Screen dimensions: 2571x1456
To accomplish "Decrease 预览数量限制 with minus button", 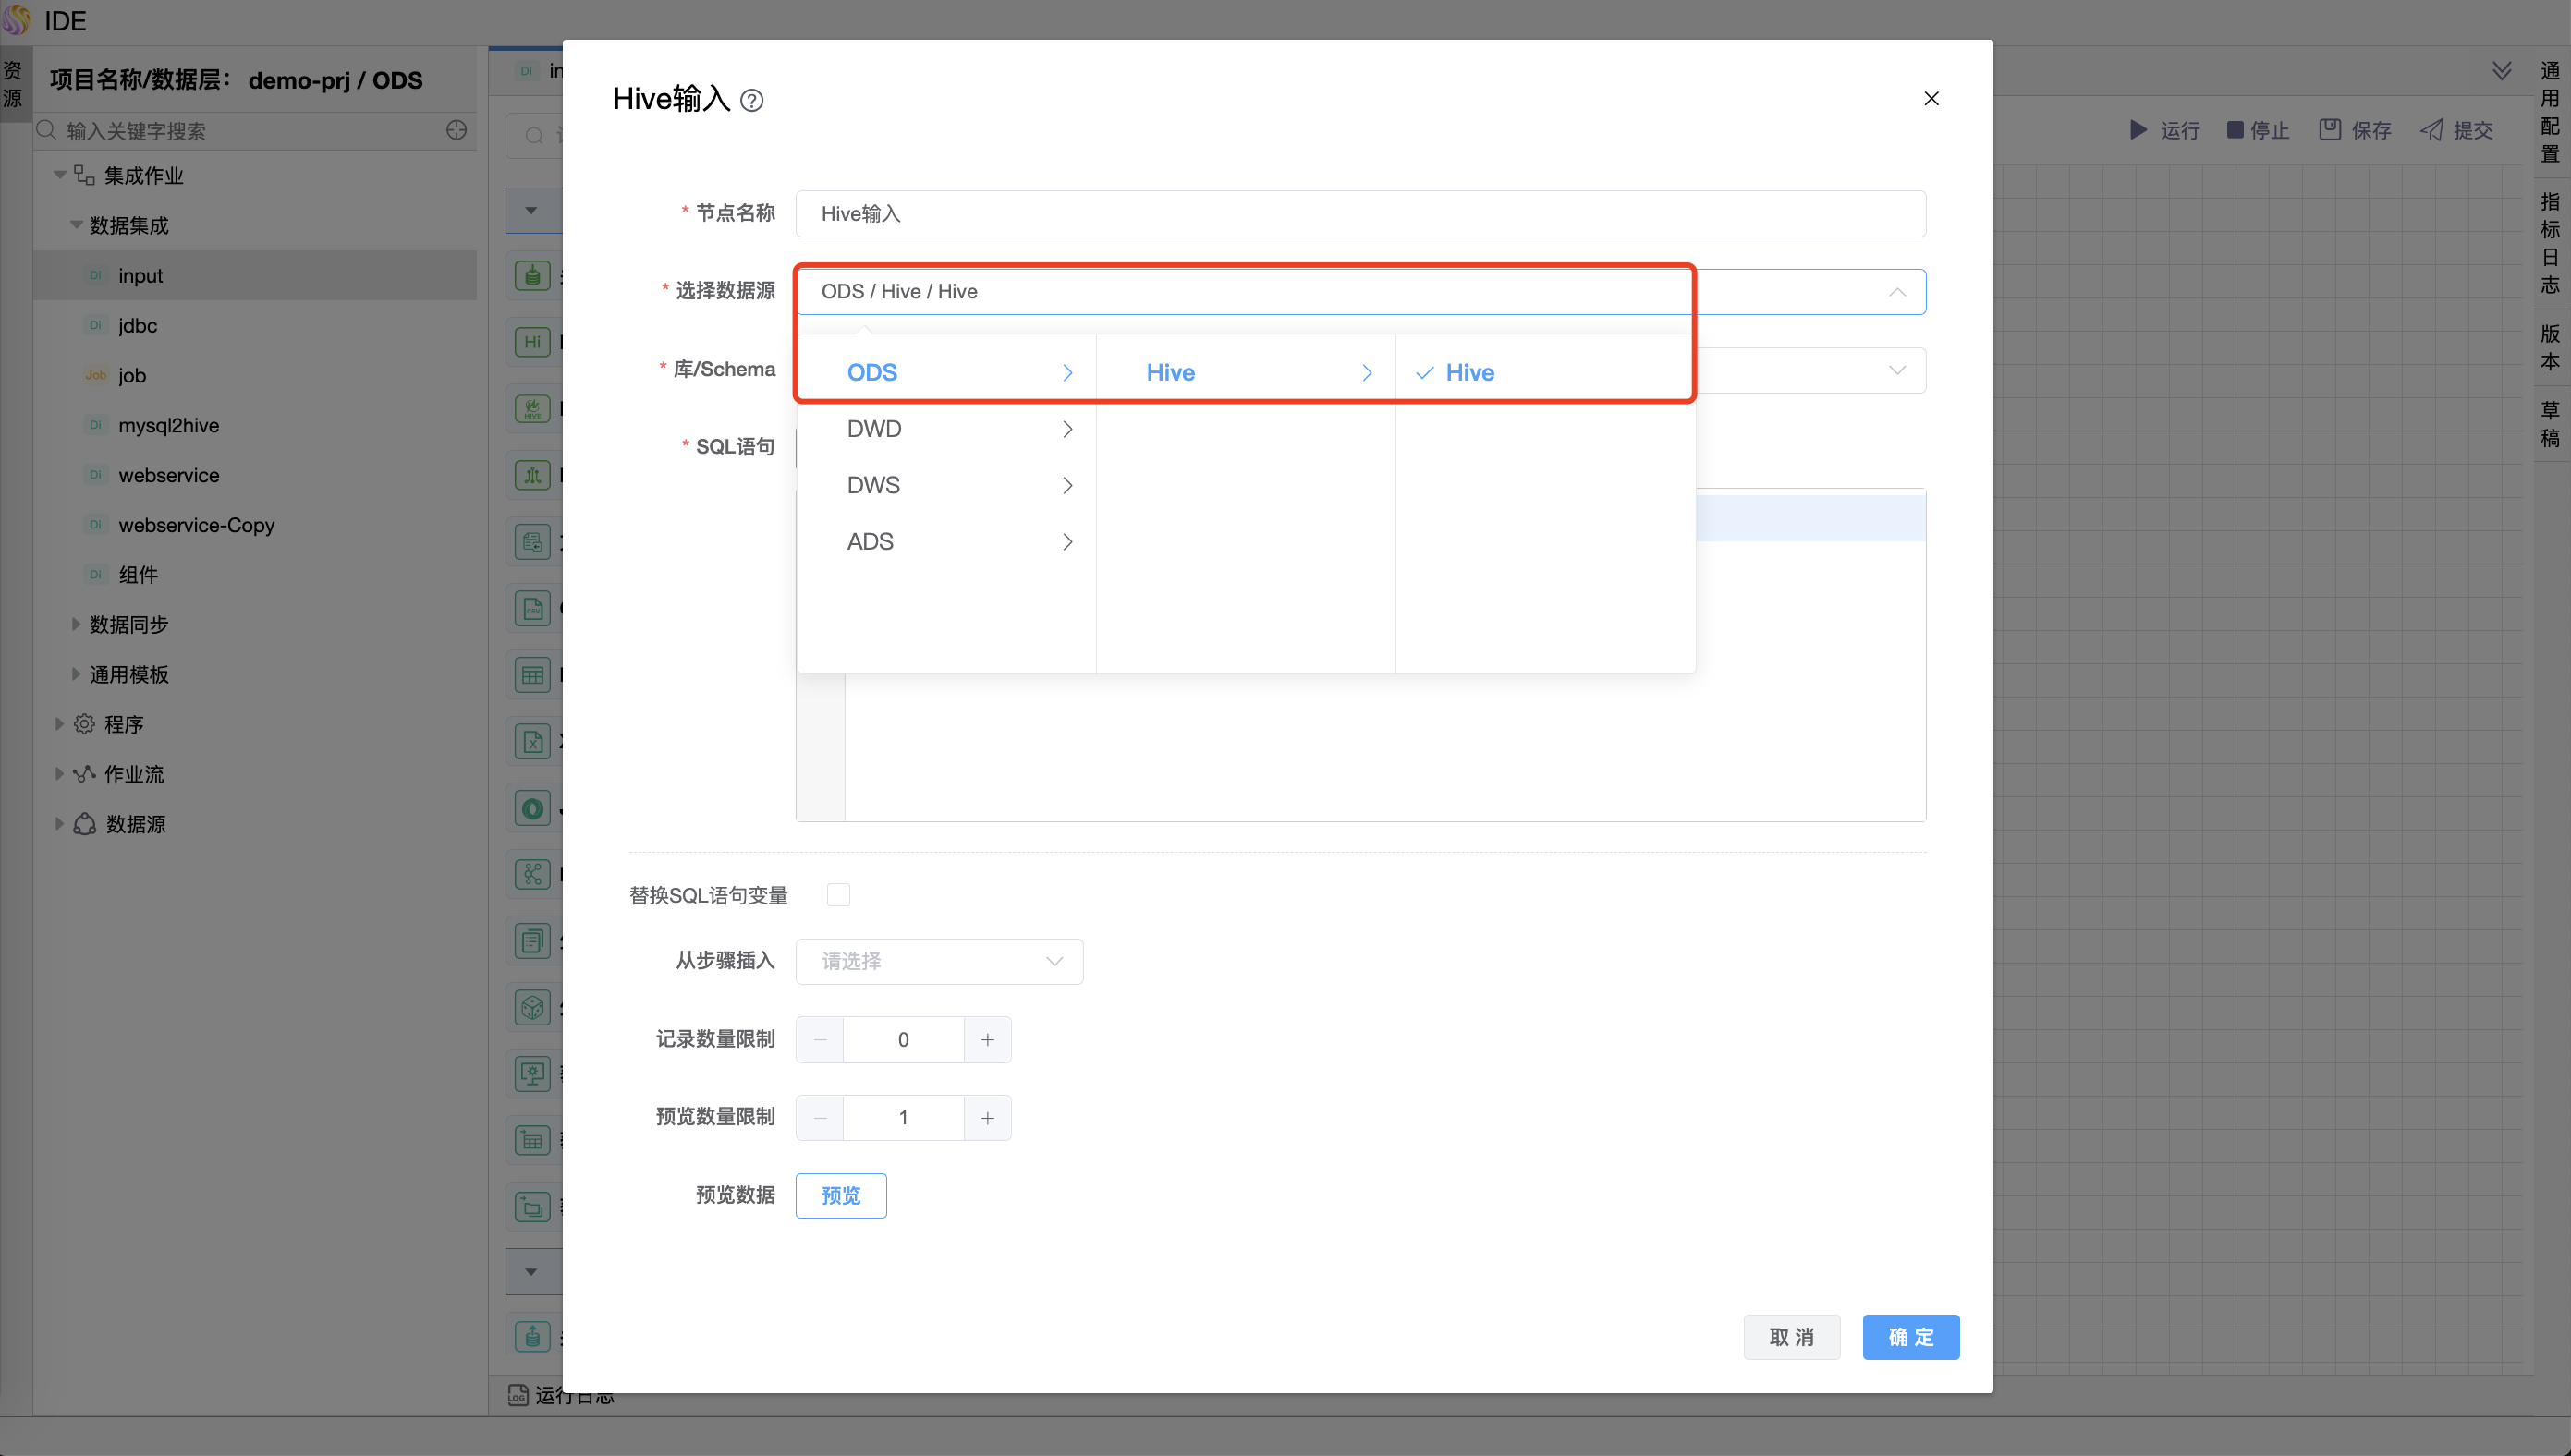I will [820, 1118].
